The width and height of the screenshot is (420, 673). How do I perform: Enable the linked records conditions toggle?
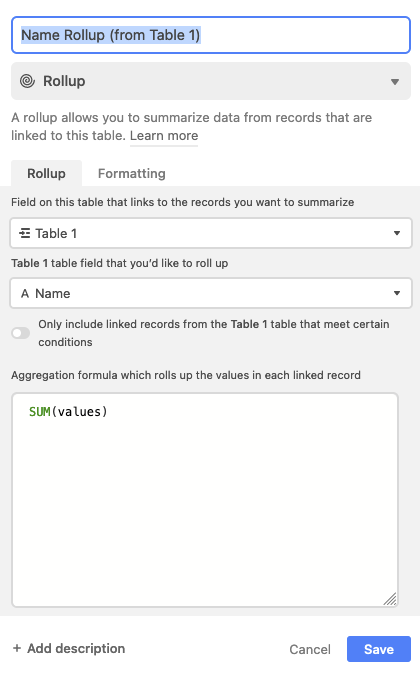21,333
